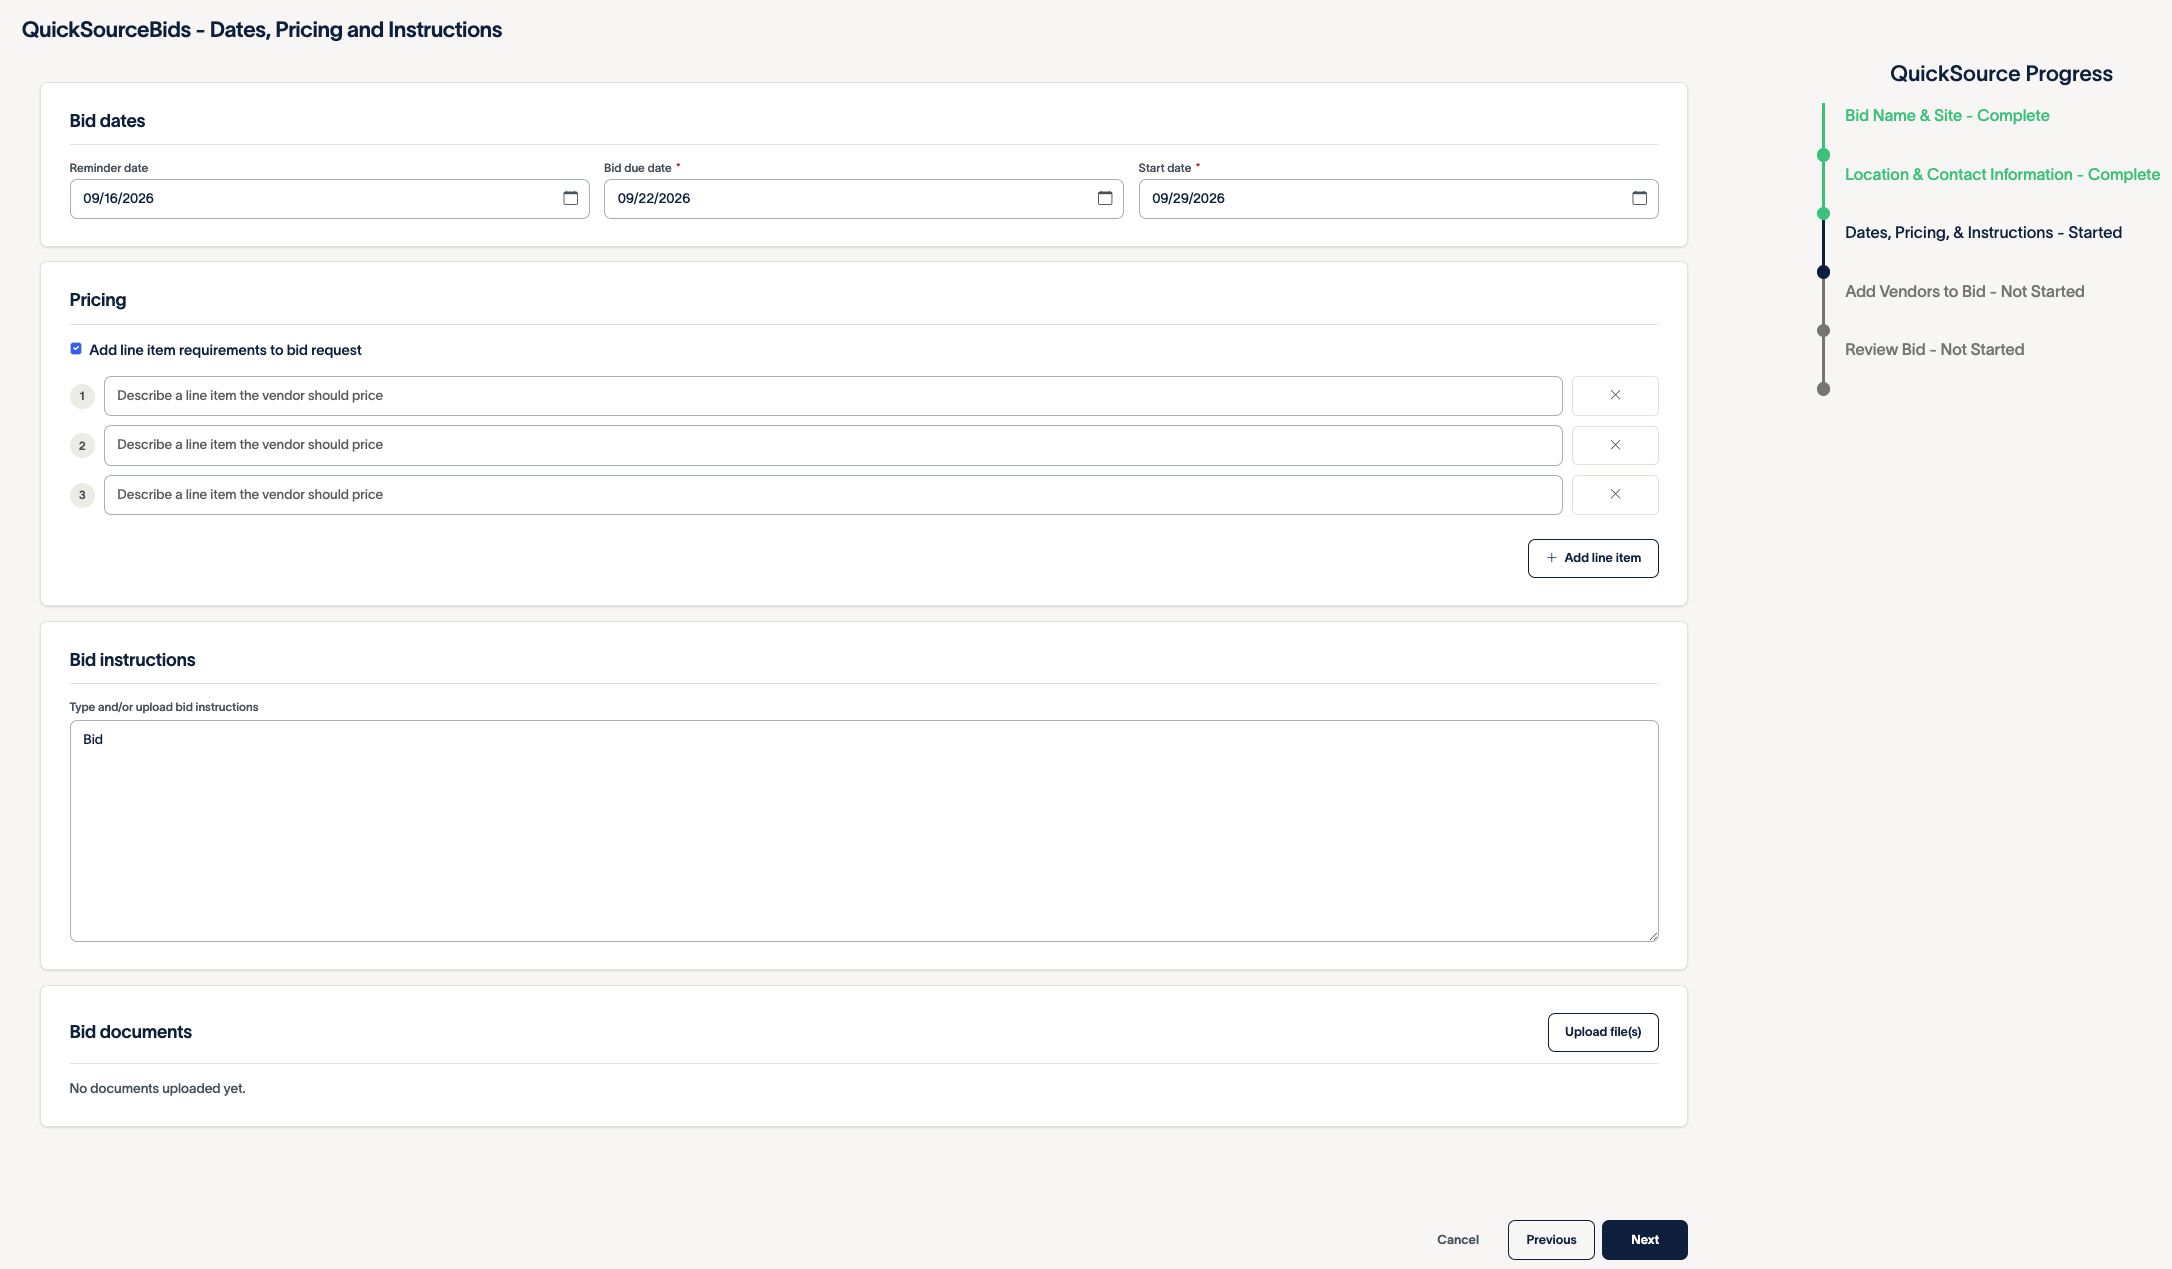Remove line item 1 with X icon
The image size is (2172, 1269).
pyautogui.click(x=1615, y=396)
